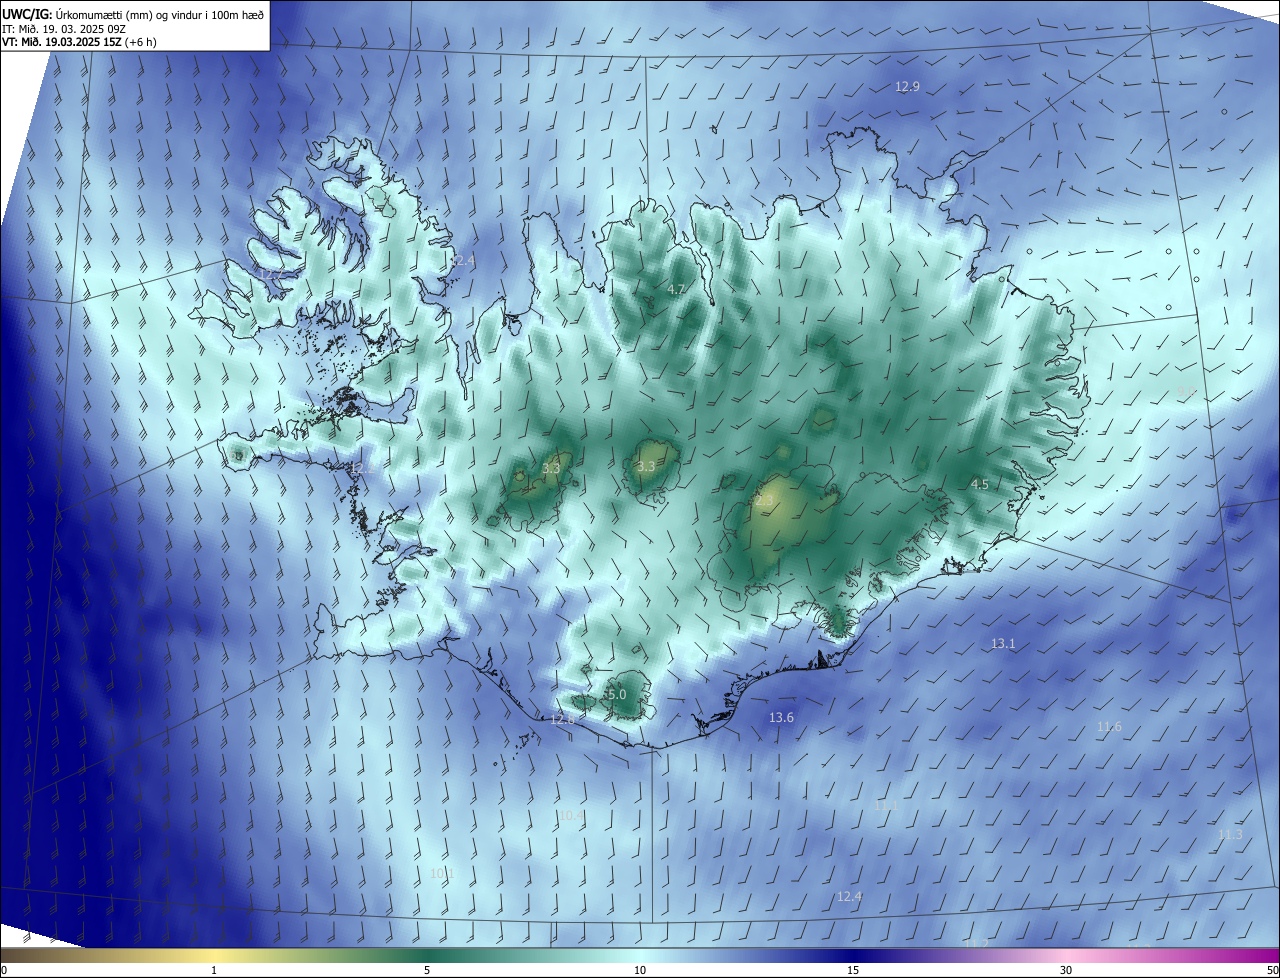Click the valid time line 'VT: Mið. 19.03.2025 15Z (+6 h)'
The height and width of the screenshot is (978, 1280).
79,42
